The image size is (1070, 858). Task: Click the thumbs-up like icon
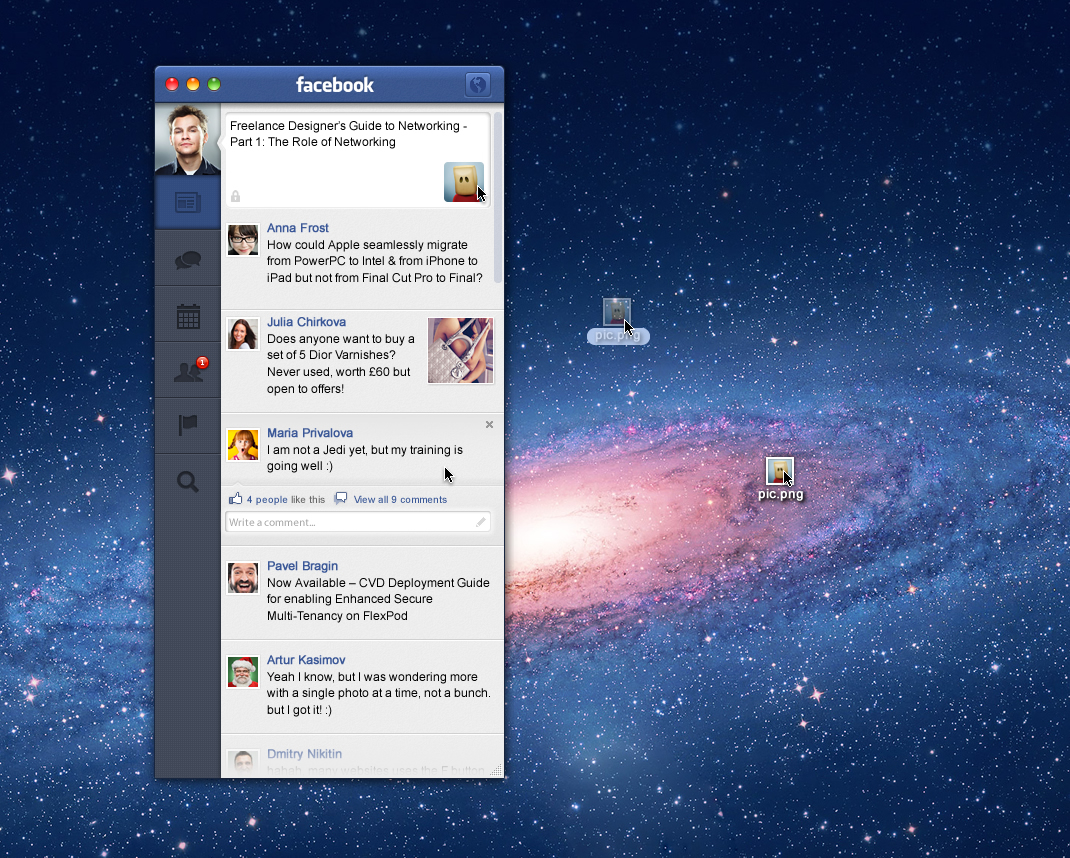pos(235,498)
